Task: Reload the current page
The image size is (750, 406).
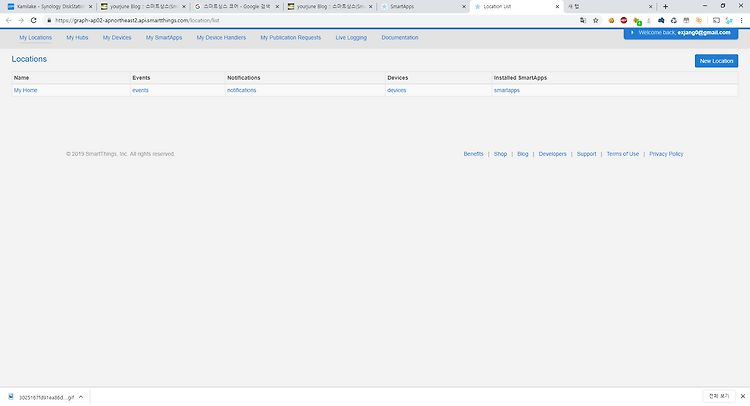Action: tap(33, 21)
